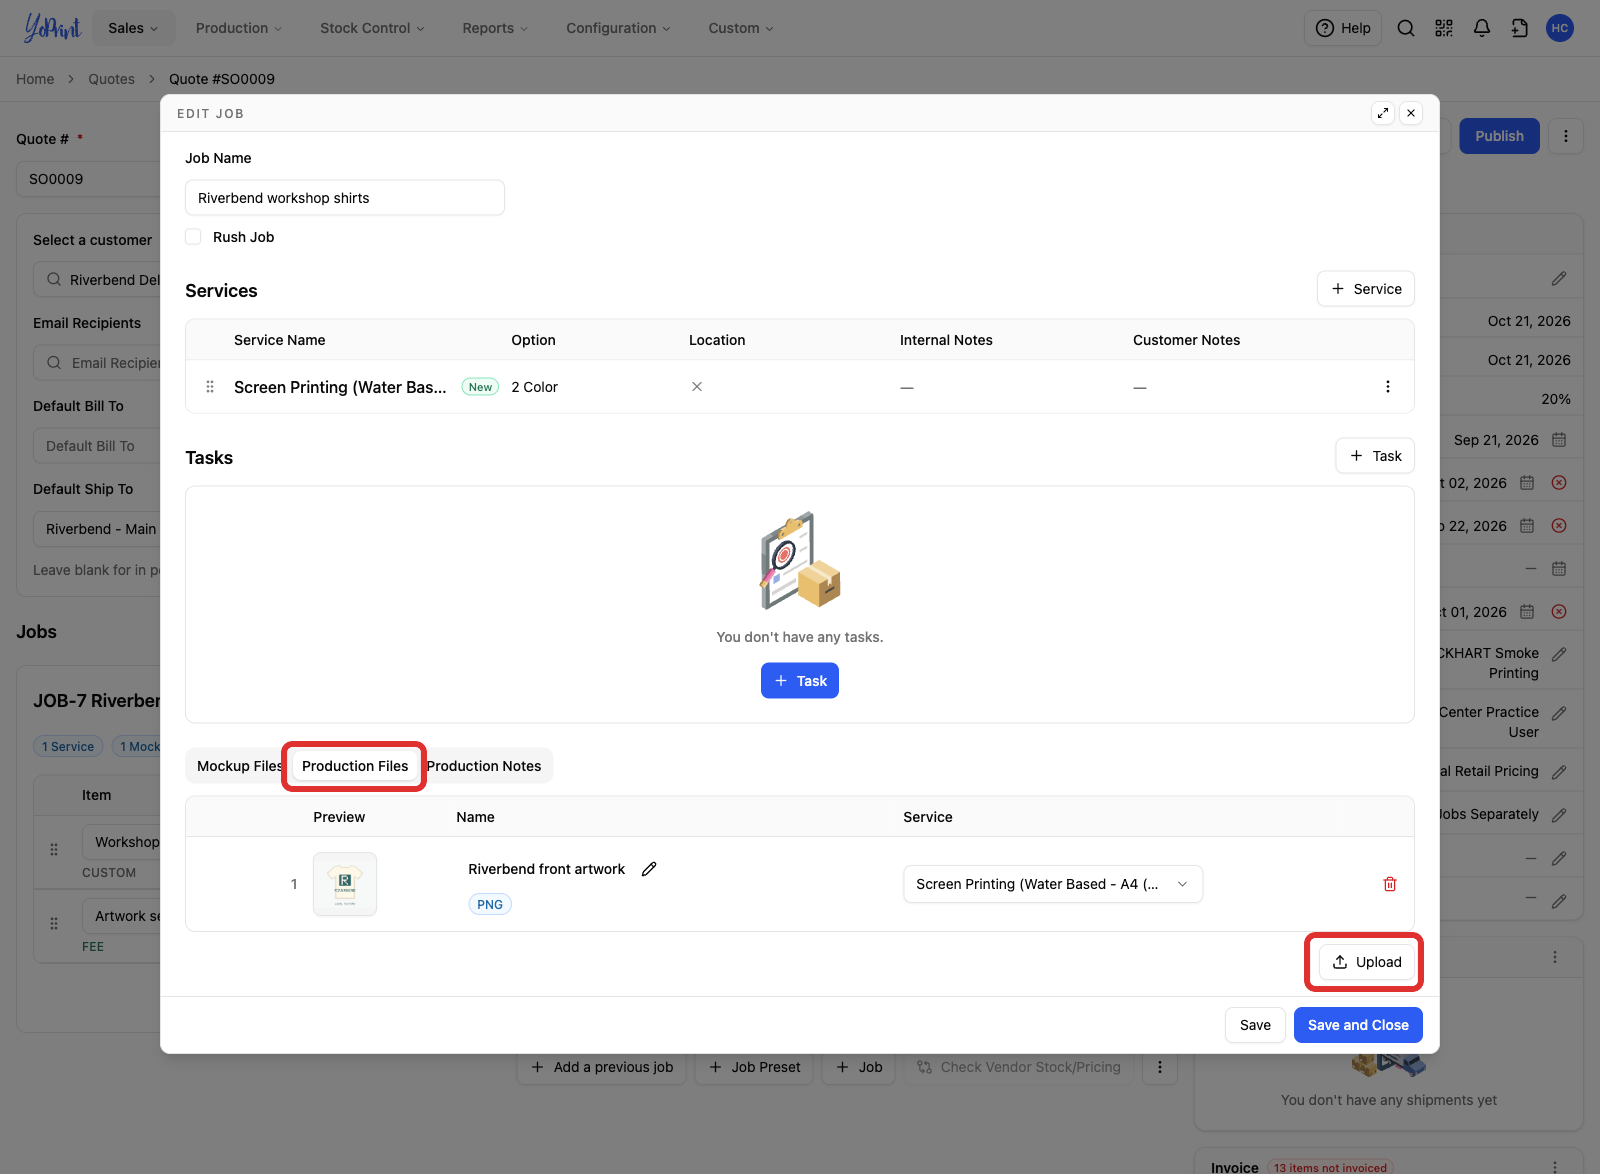Click the blue Task button
Image resolution: width=1600 pixels, height=1174 pixels.
tap(800, 681)
